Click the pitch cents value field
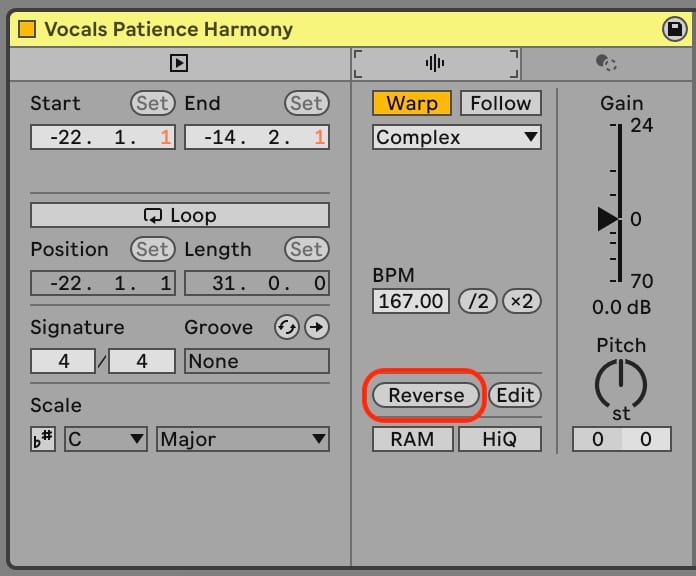The width and height of the screenshot is (696, 576). coord(646,439)
